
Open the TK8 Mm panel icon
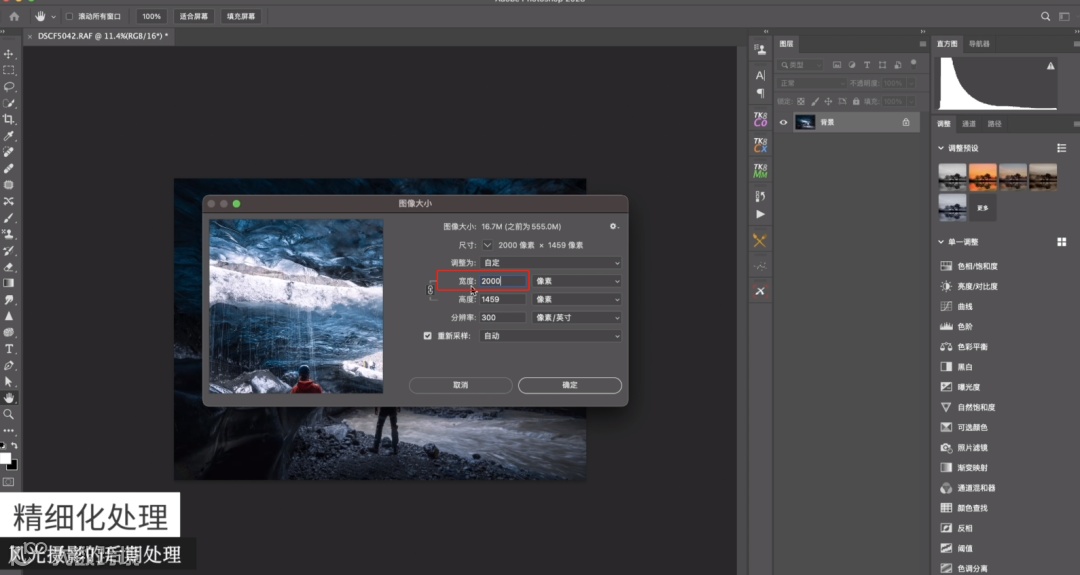(760, 170)
